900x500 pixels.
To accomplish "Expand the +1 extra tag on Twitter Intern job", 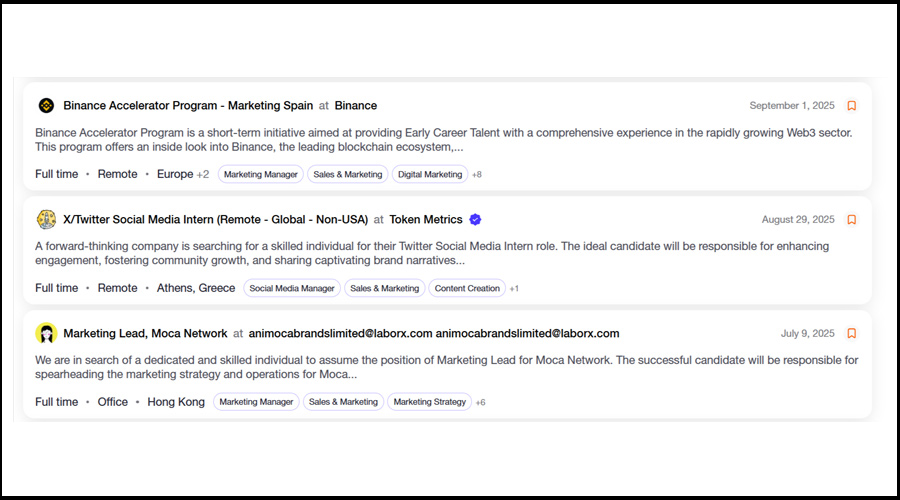I will pos(514,289).
